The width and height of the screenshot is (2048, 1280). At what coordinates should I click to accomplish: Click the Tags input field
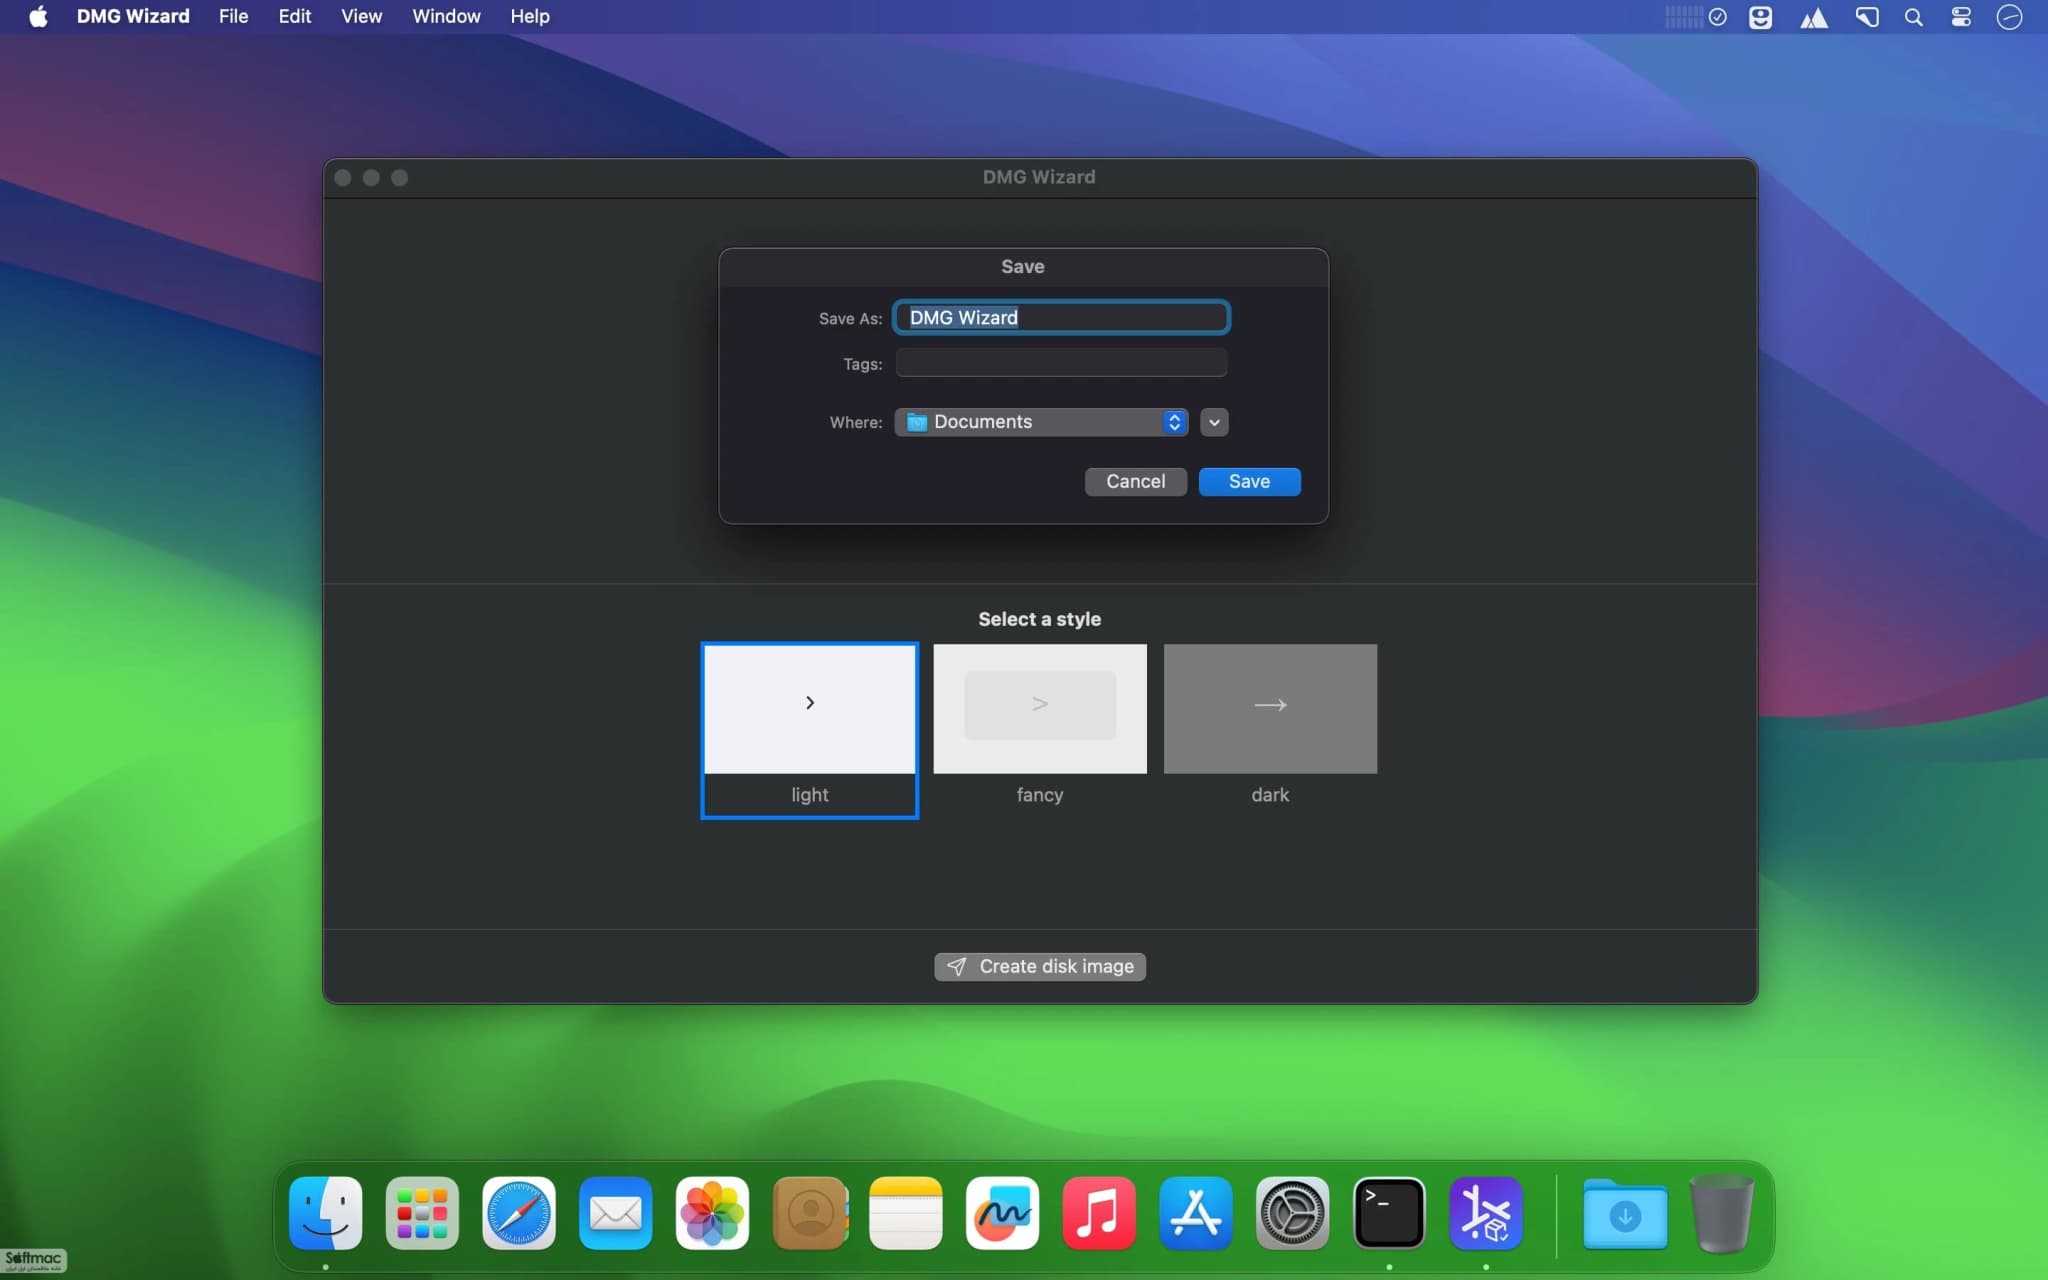click(1061, 363)
